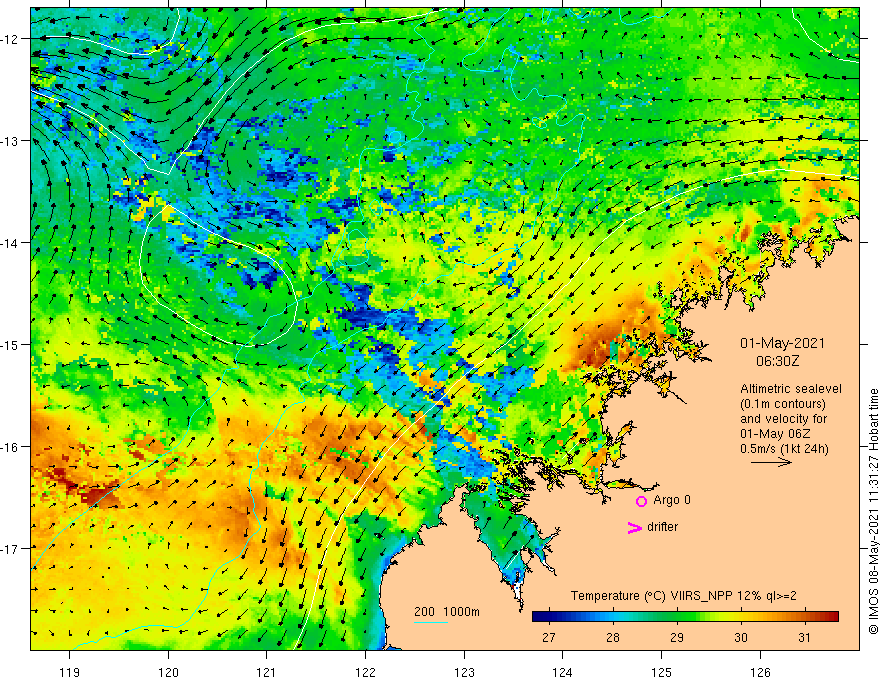
Task: Click the 28 value on temperature scale
Action: pyautogui.click(x=612, y=637)
